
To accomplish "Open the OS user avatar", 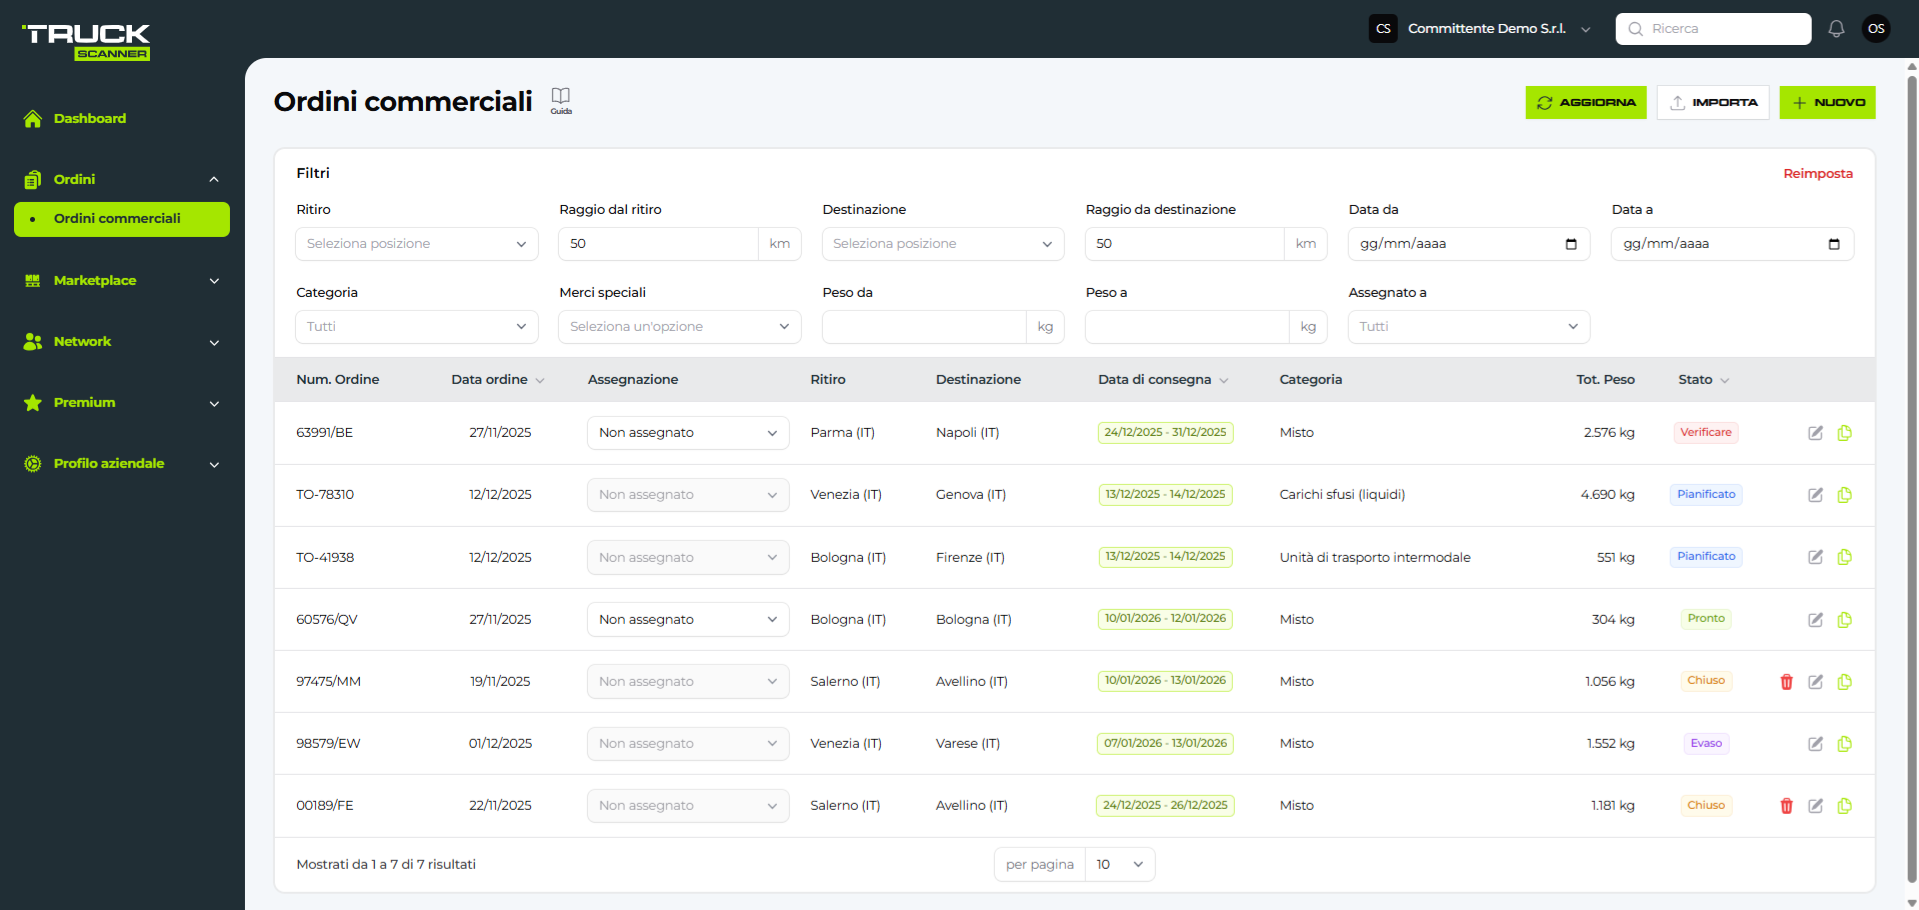I will 1876,29.
